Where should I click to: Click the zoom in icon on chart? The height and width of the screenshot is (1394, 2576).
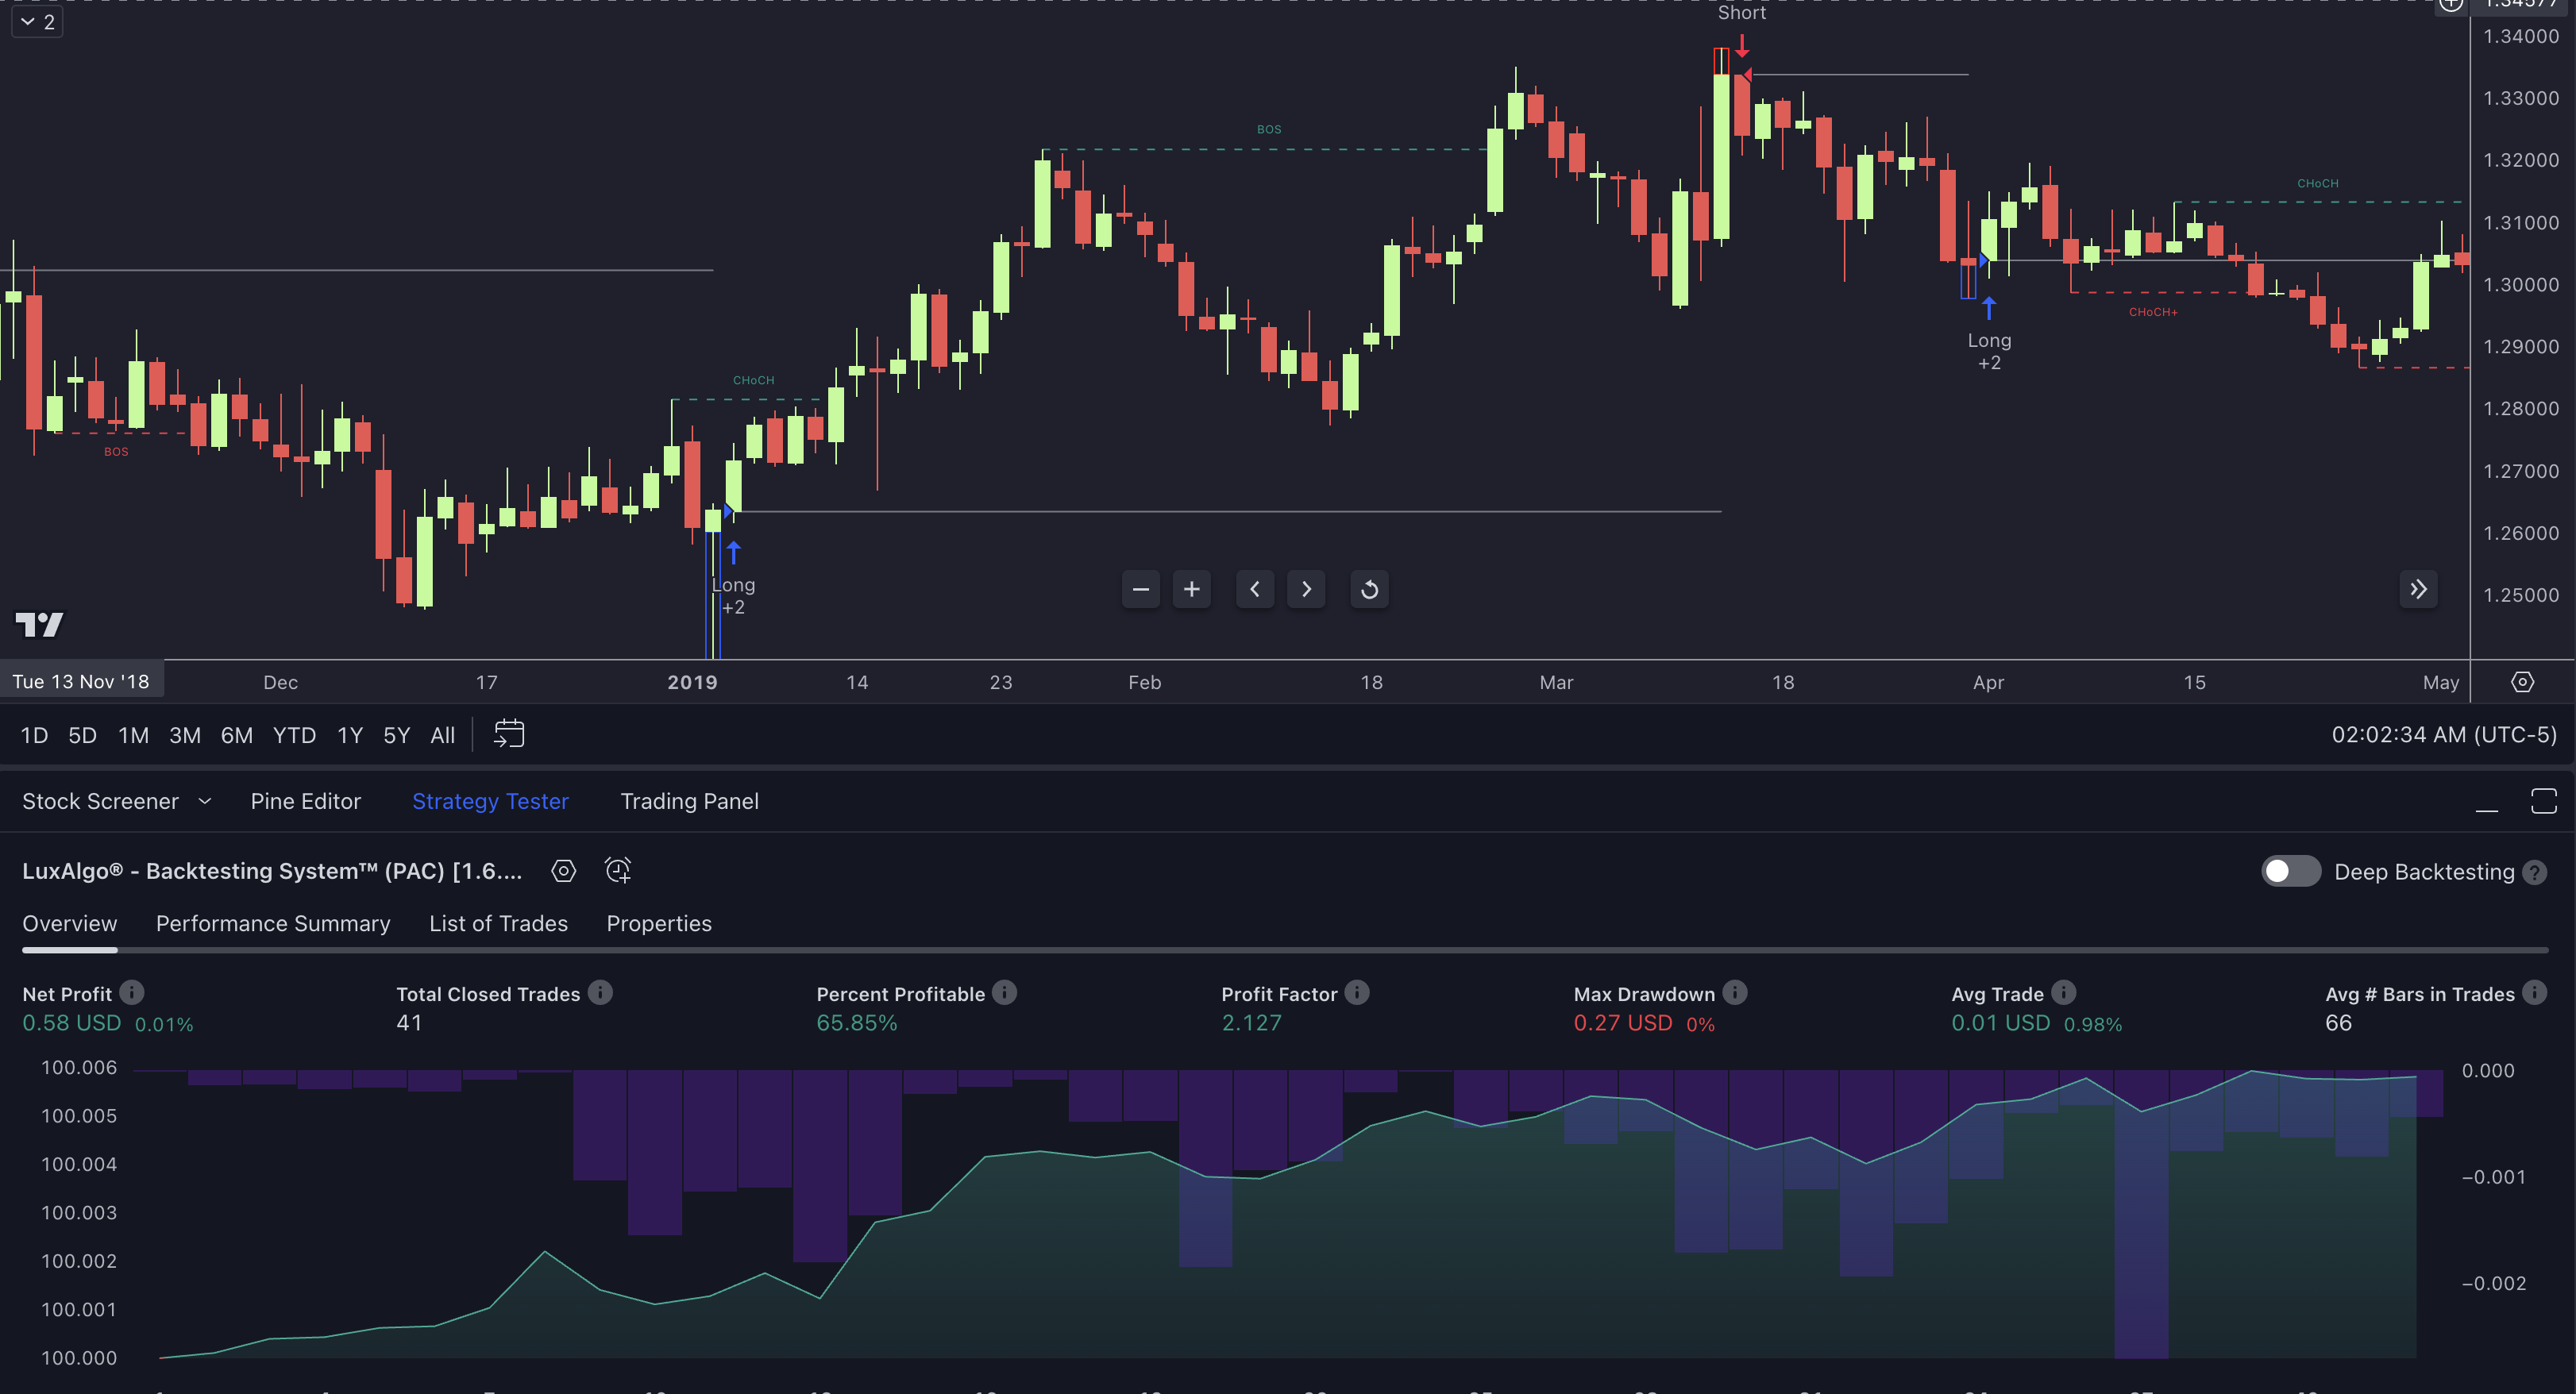tap(1192, 589)
